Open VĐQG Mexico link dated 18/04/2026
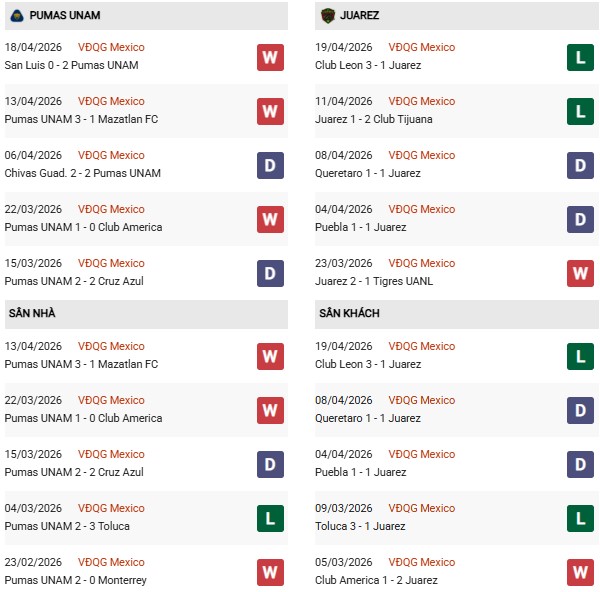This screenshot has height=592, width=600. tap(111, 47)
